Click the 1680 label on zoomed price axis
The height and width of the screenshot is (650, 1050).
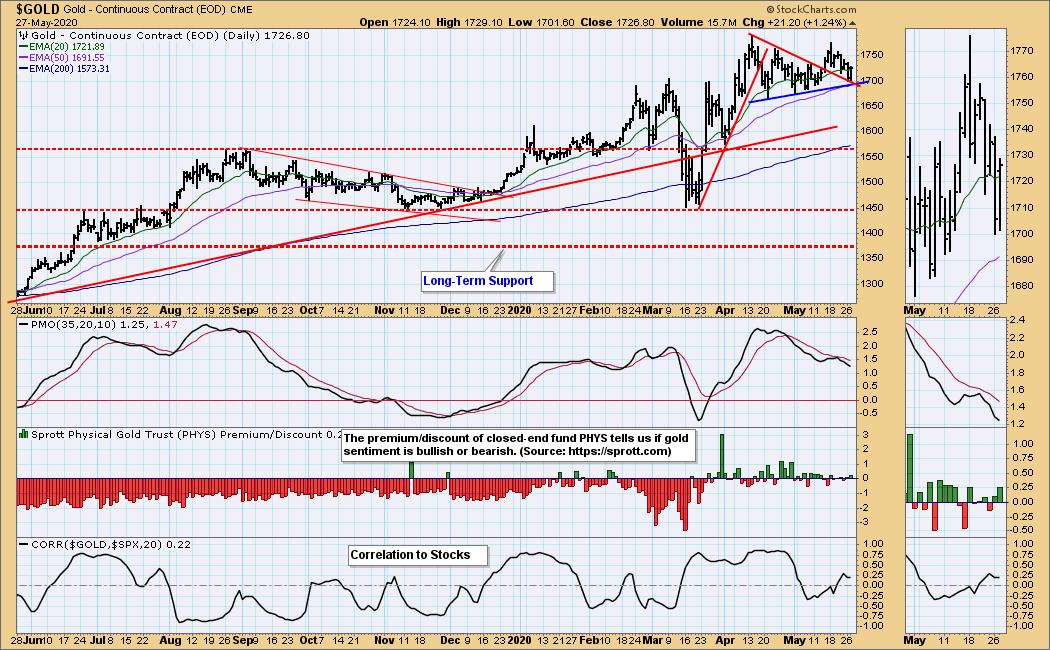(x=1021, y=286)
